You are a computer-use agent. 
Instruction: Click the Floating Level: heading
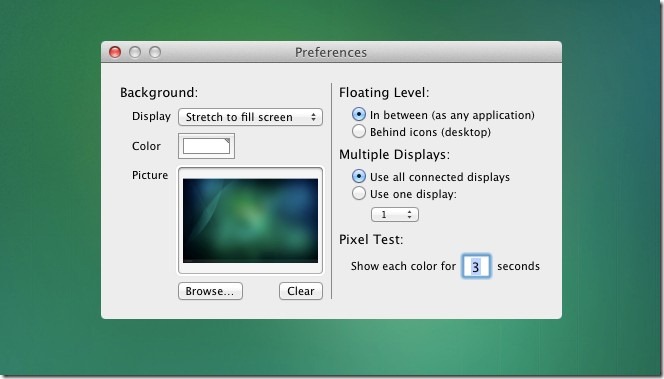click(x=384, y=92)
